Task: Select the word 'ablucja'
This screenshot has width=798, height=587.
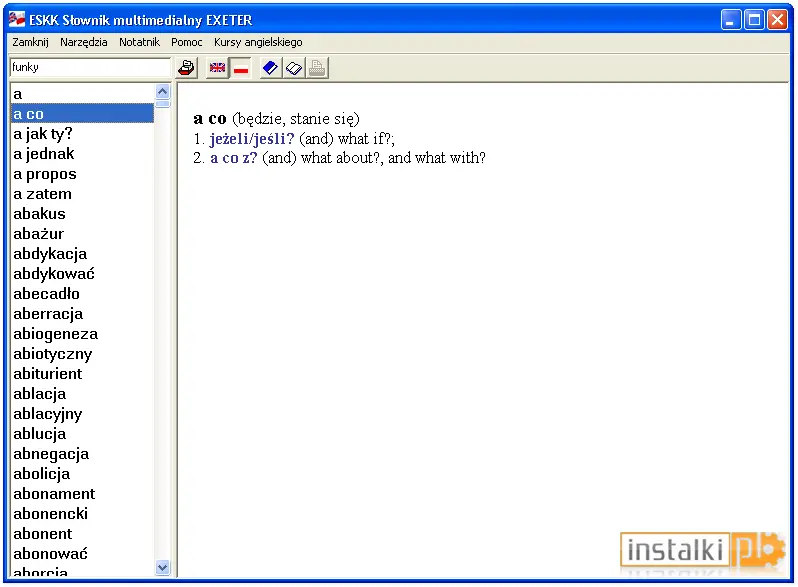Action: pyautogui.click(x=82, y=434)
